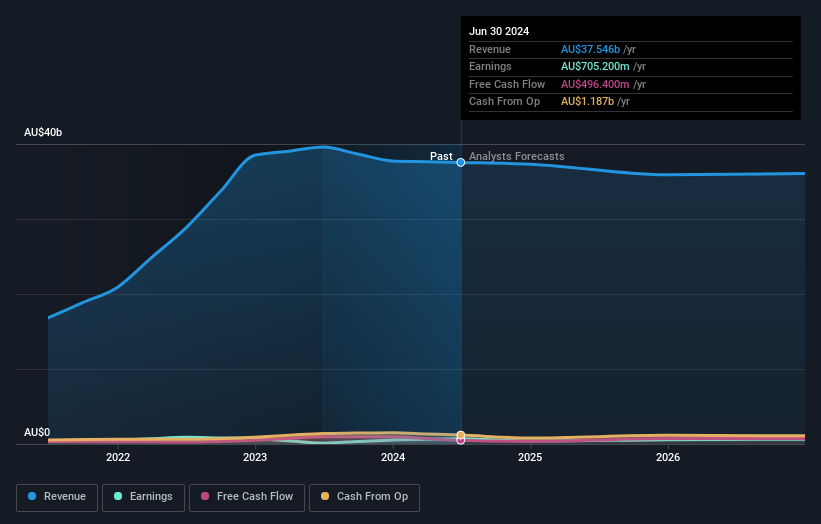The height and width of the screenshot is (524, 821).
Task: Select the 2025 label on the x-axis
Action: click(x=530, y=457)
